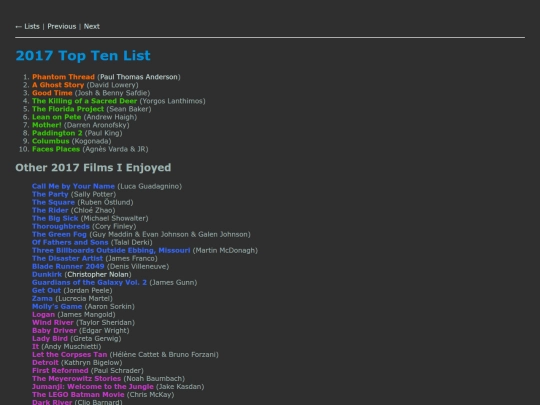Open The Killing of a Sacred Deer
The image size is (540, 405).
[x=84, y=101]
